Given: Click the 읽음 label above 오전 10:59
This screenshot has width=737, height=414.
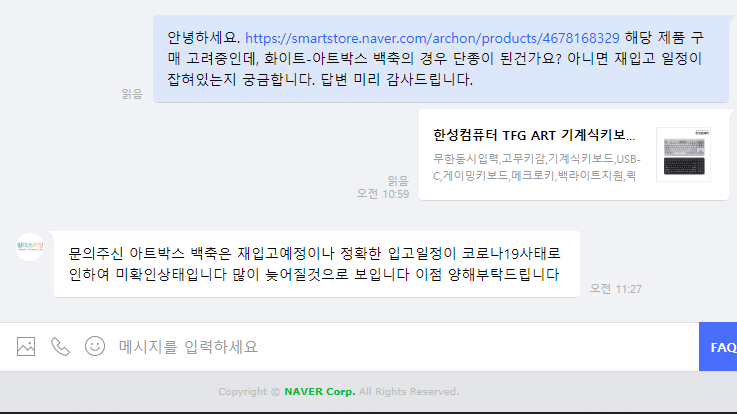Looking at the screenshot, I should pyautogui.click(x=398, y=181).
